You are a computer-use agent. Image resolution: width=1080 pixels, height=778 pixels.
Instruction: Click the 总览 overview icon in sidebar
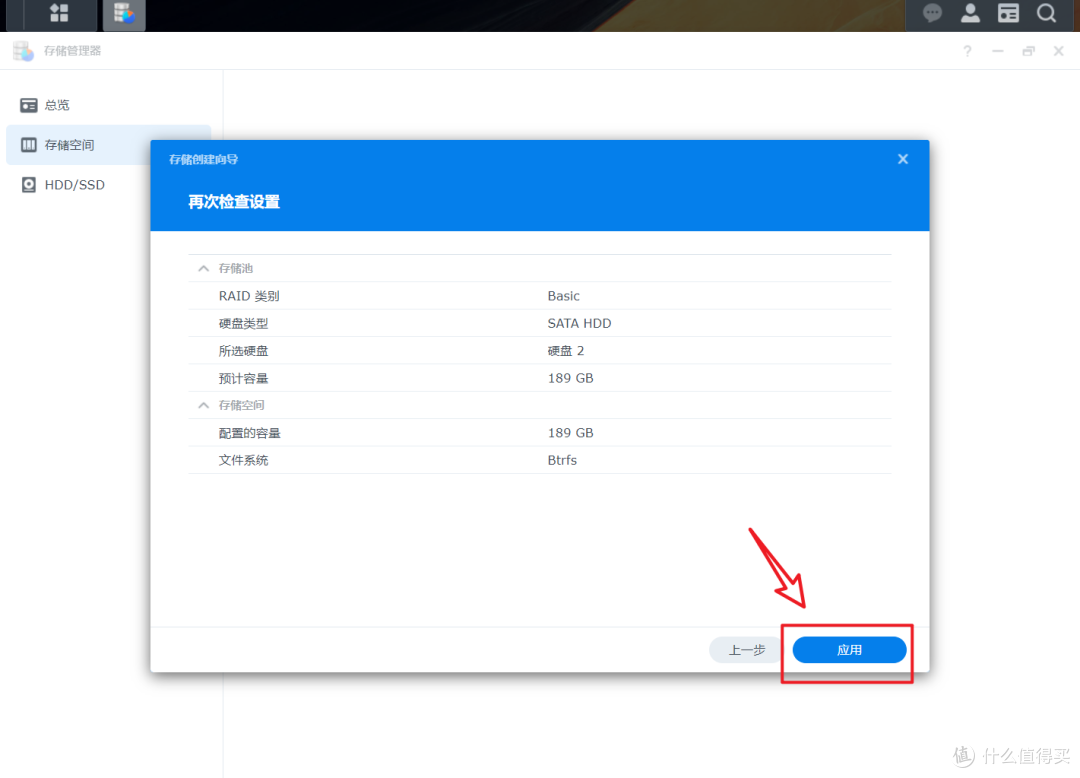click(x=29, y=104)
